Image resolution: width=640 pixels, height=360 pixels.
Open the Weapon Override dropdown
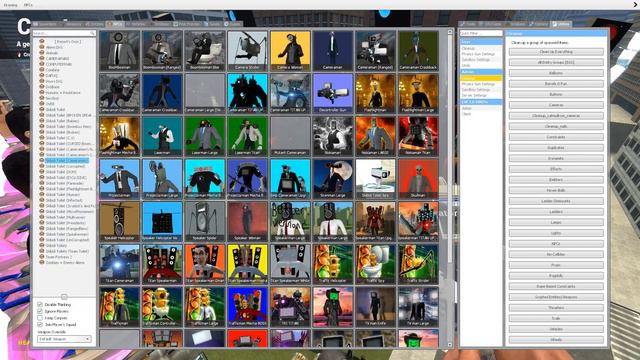(64, 339)
